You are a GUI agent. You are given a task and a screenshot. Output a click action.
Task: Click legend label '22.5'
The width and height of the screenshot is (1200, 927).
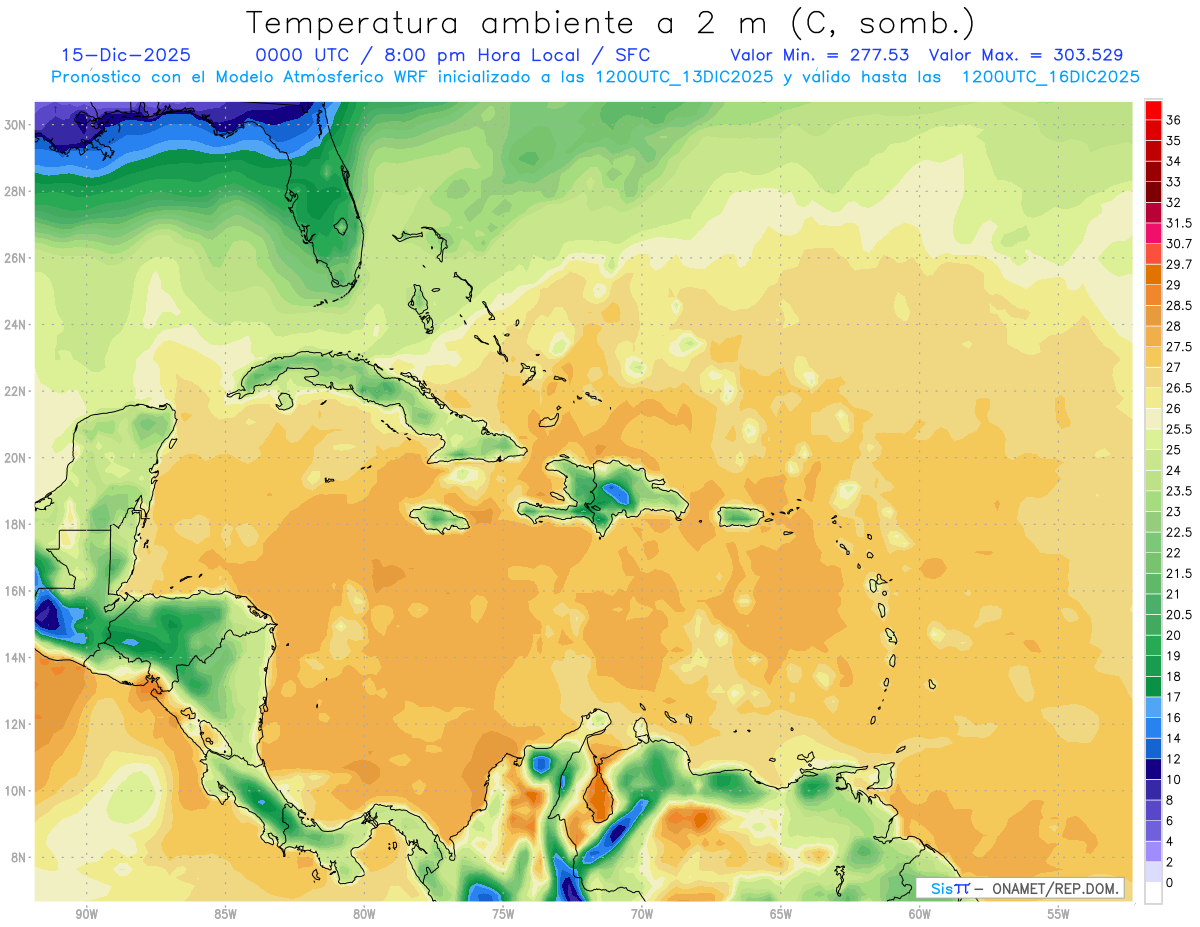point(1179,532)
